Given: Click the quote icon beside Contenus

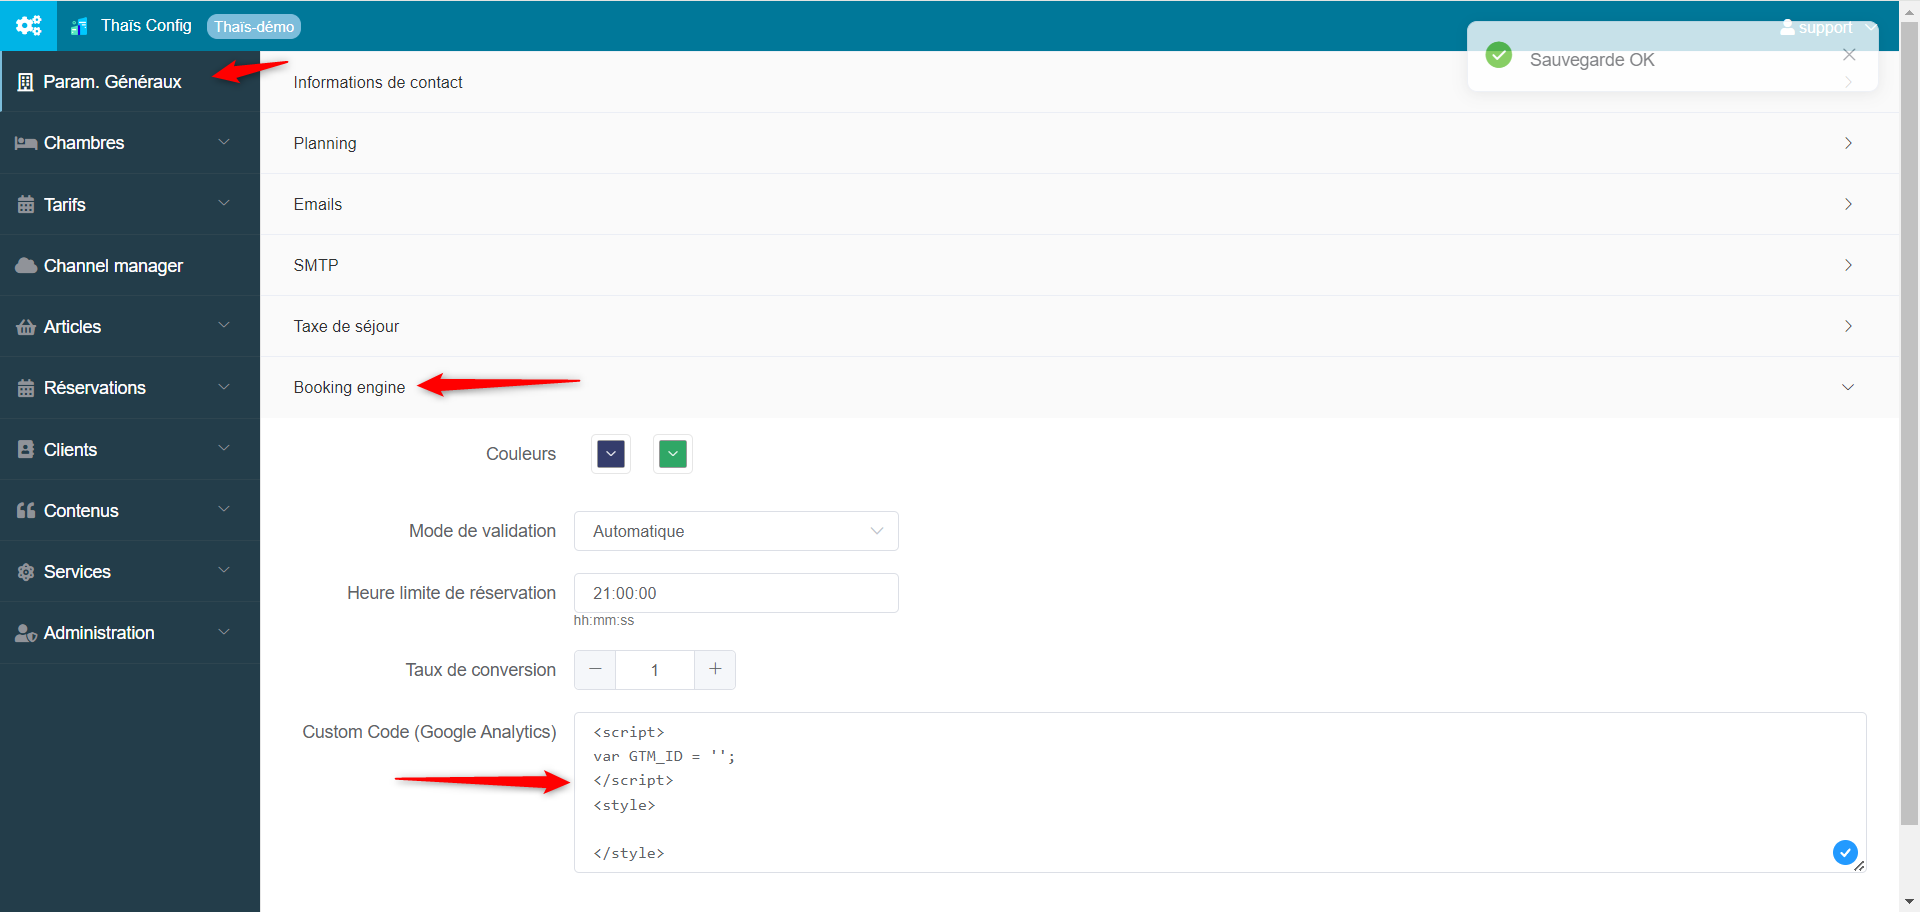Looking at the screenshot, I should pyautogui.click(x=26, y=510).
